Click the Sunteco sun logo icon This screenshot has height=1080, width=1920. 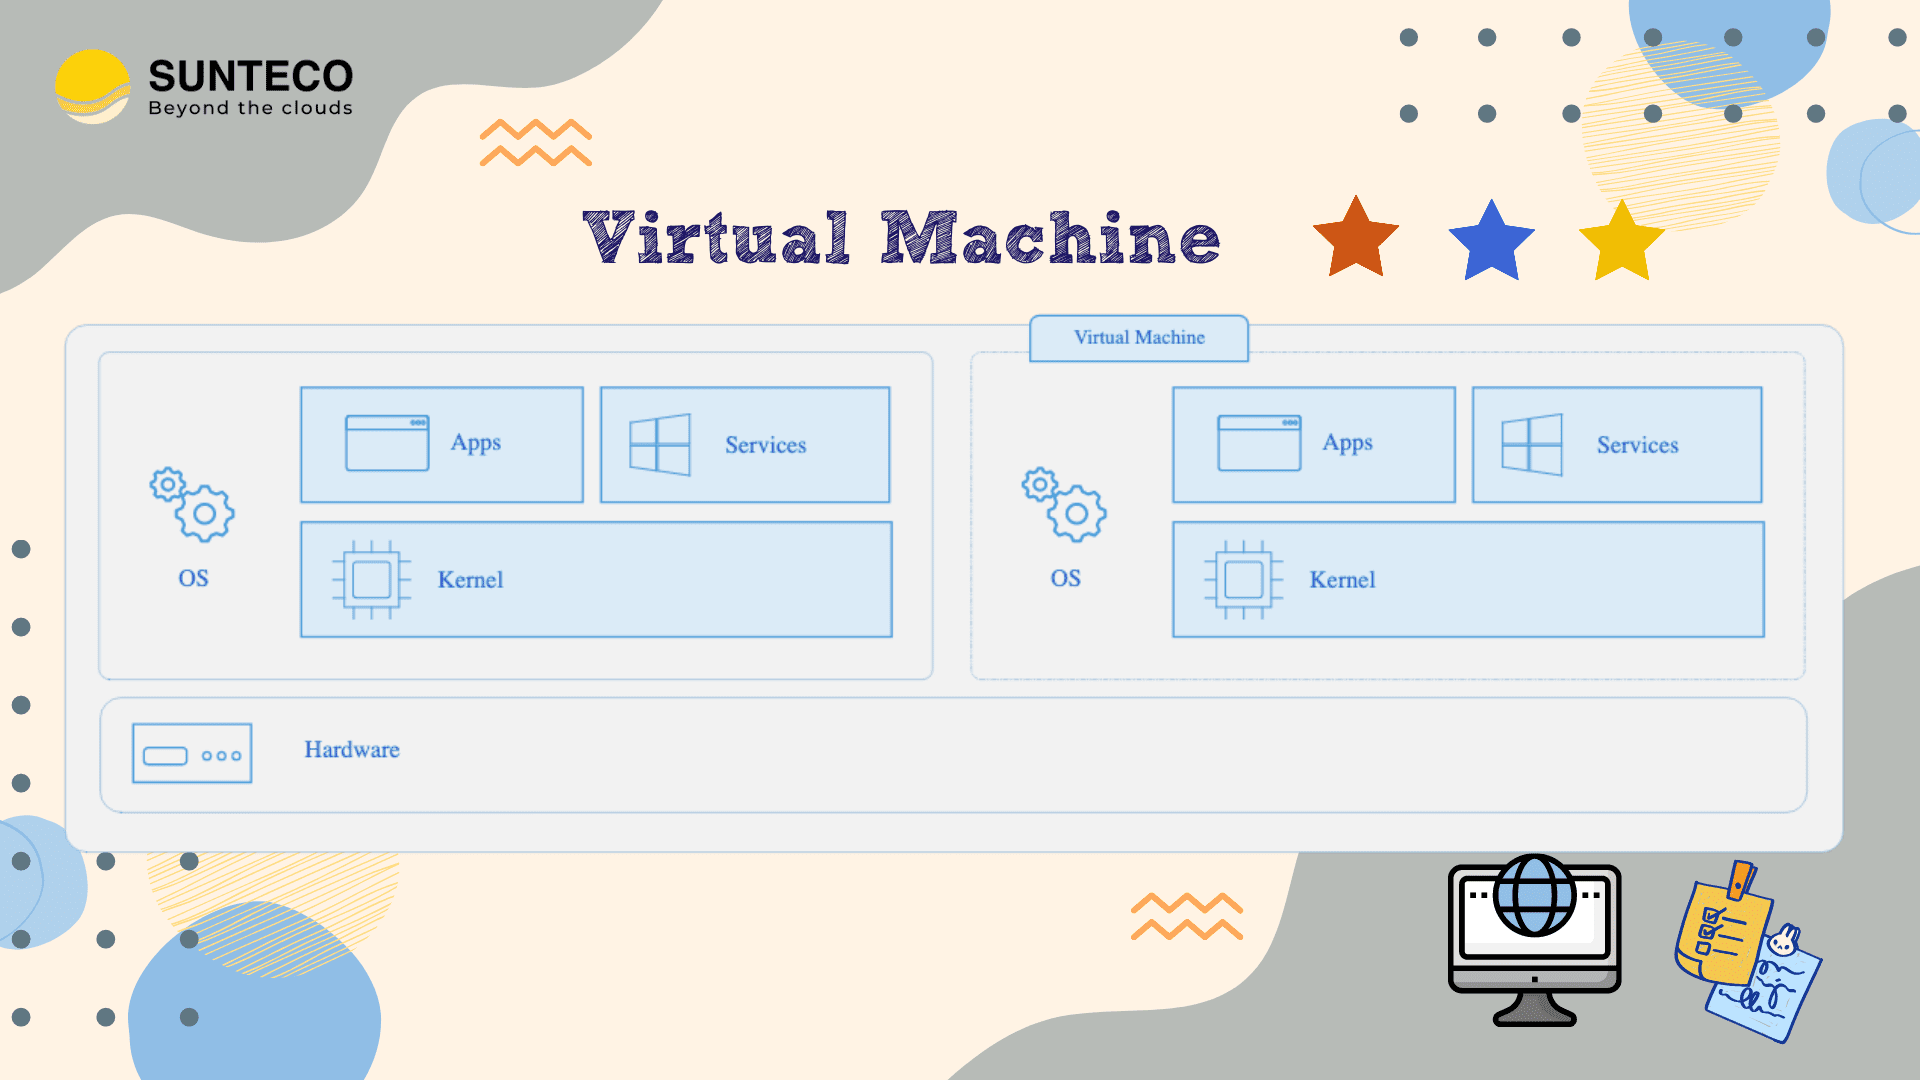(x=92, y=87)
